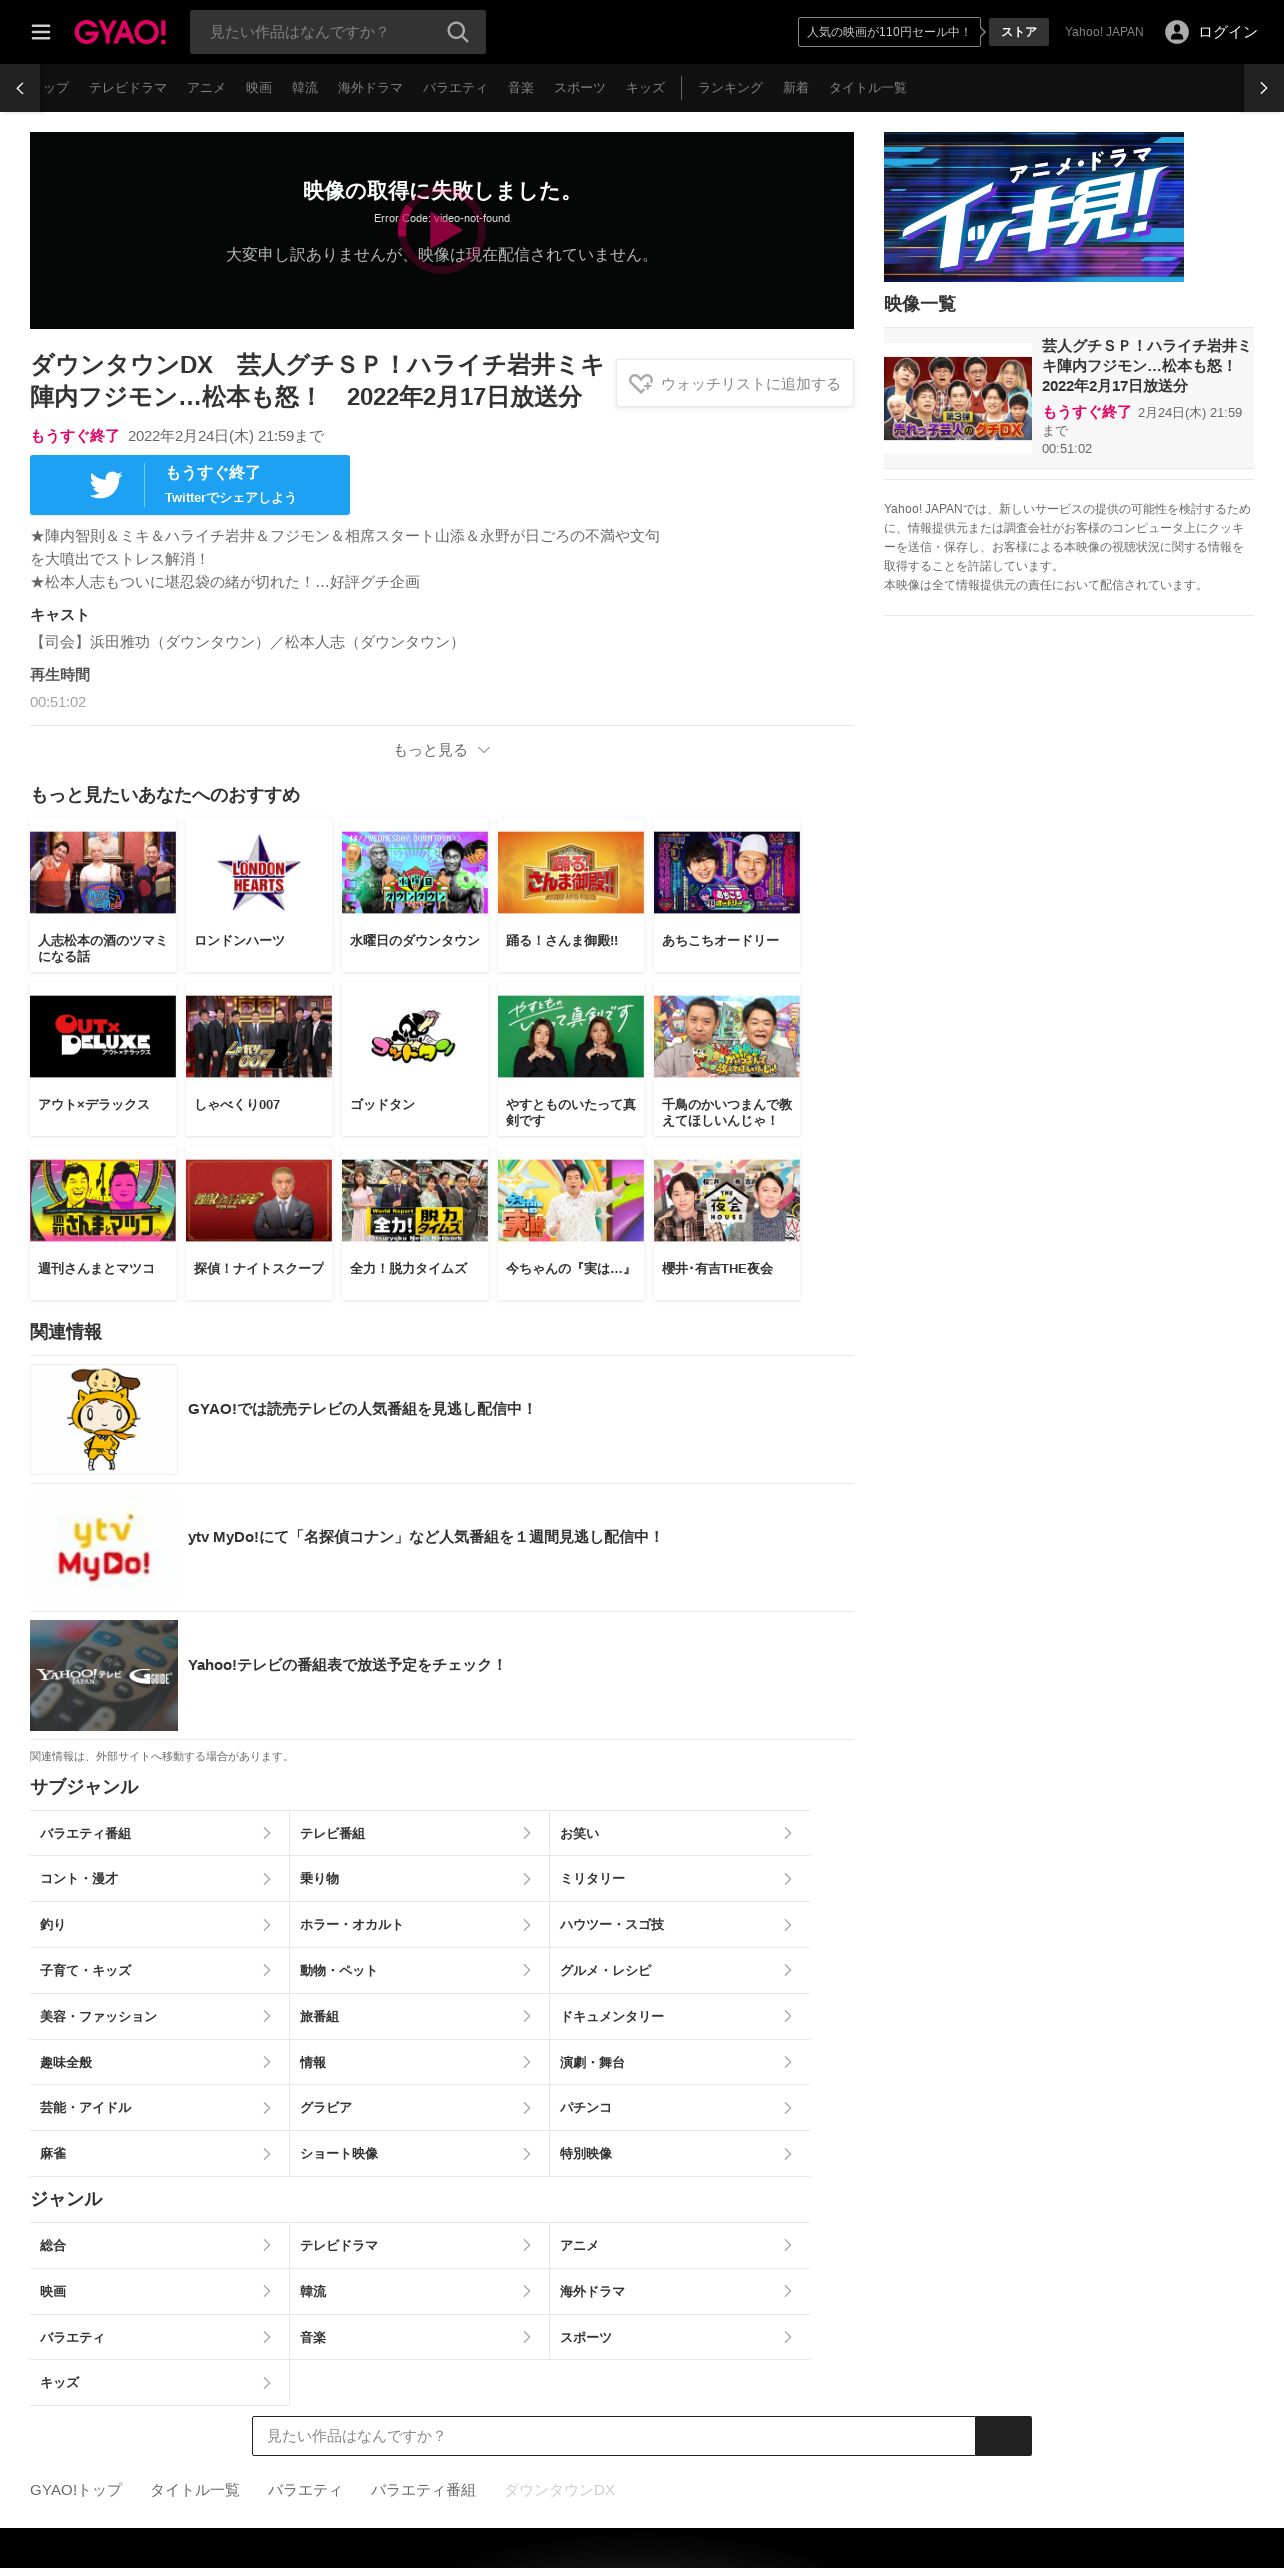1284x2568 pixels.
Task: Click the 110円 movie sale banner
Action: point(889,32)
